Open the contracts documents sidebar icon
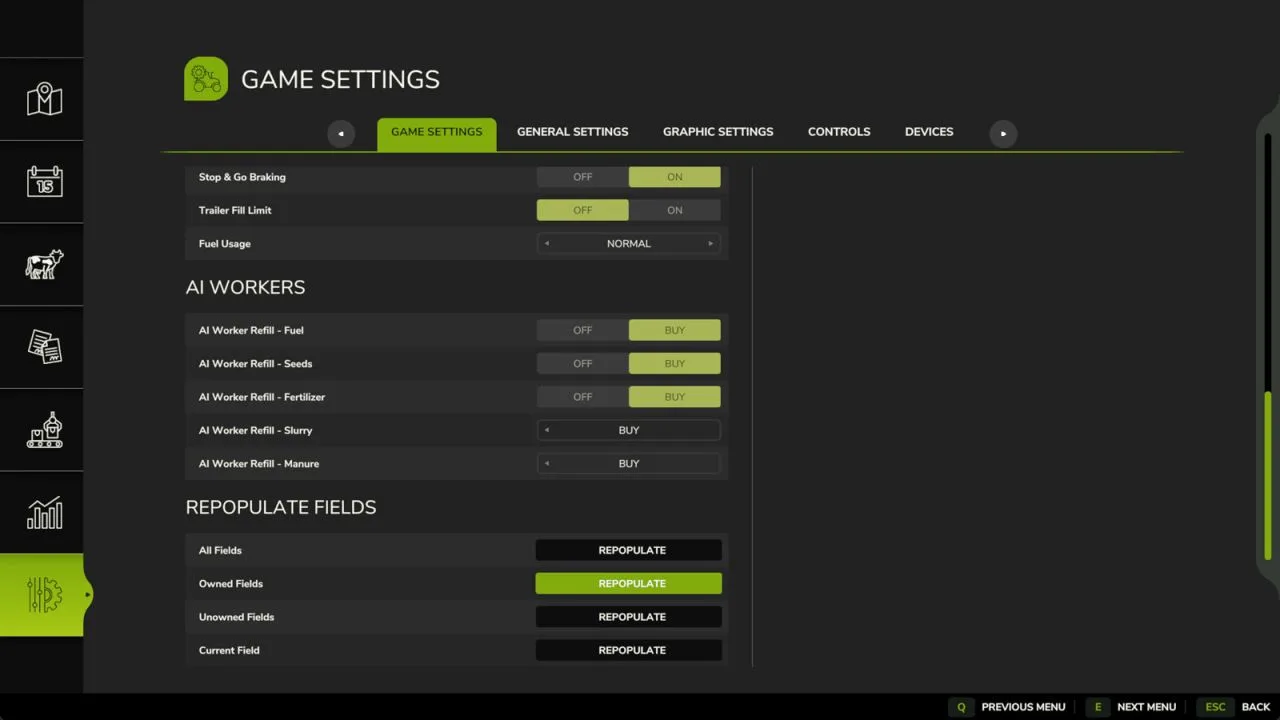 [44, 346]
